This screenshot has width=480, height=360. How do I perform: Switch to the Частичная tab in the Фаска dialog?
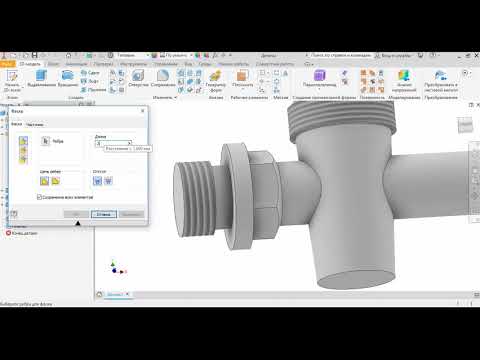click(35, 124)
